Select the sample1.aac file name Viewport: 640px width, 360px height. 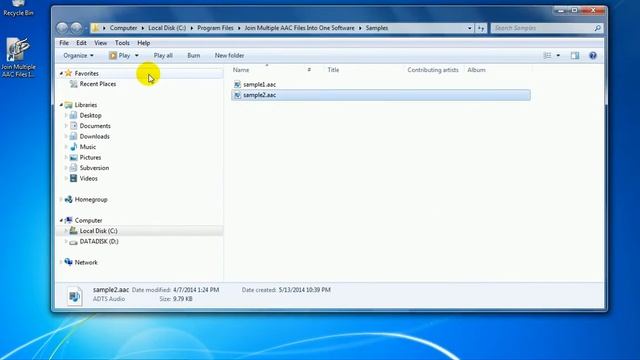pos(260,84)
